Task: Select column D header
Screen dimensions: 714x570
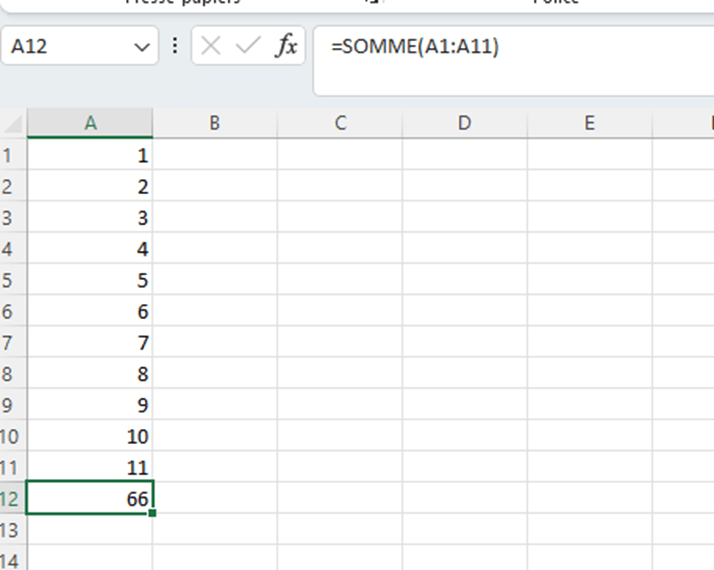Action: (464, 123)
